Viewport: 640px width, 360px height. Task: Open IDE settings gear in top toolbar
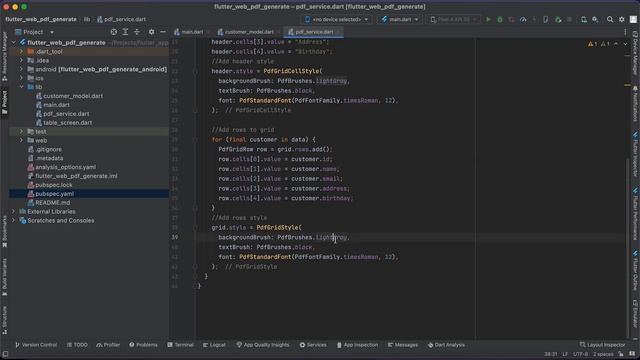622,19
